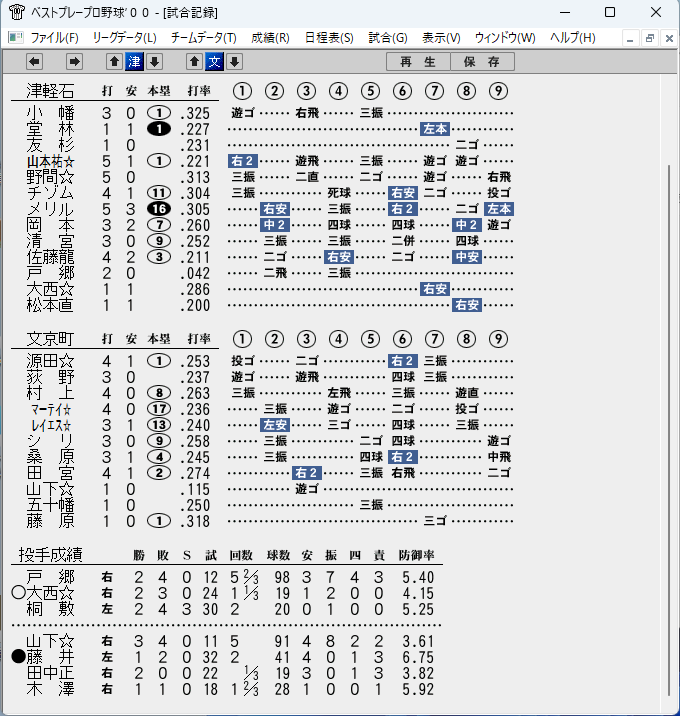Image resolution: width=680 pixels, height=716 pixels.
Task: Click the right arrow next game button
Action: coord(74,62)
